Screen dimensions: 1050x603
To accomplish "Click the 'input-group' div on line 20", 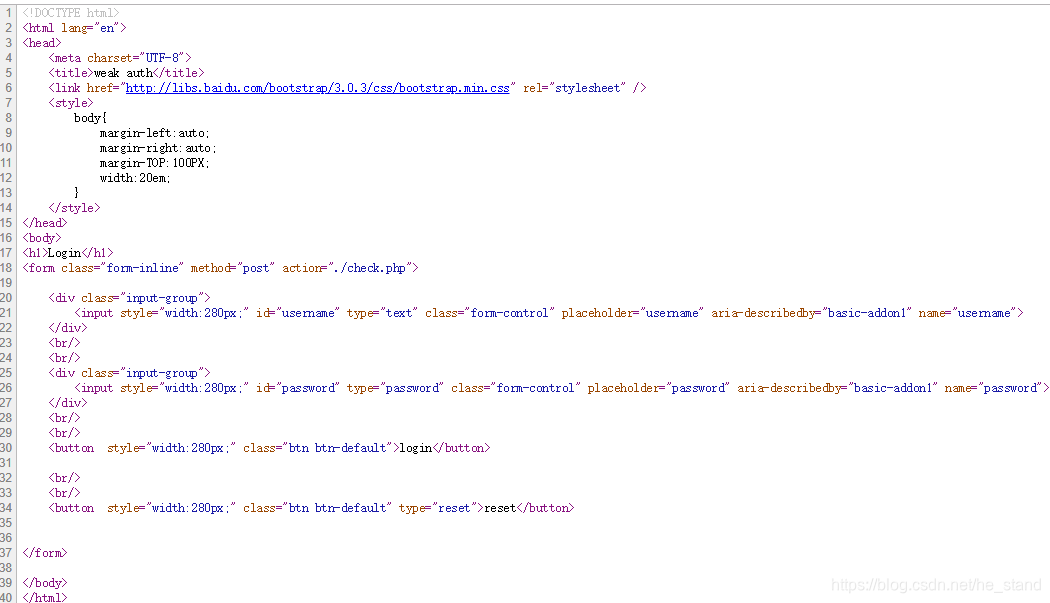I will [129, 298].
